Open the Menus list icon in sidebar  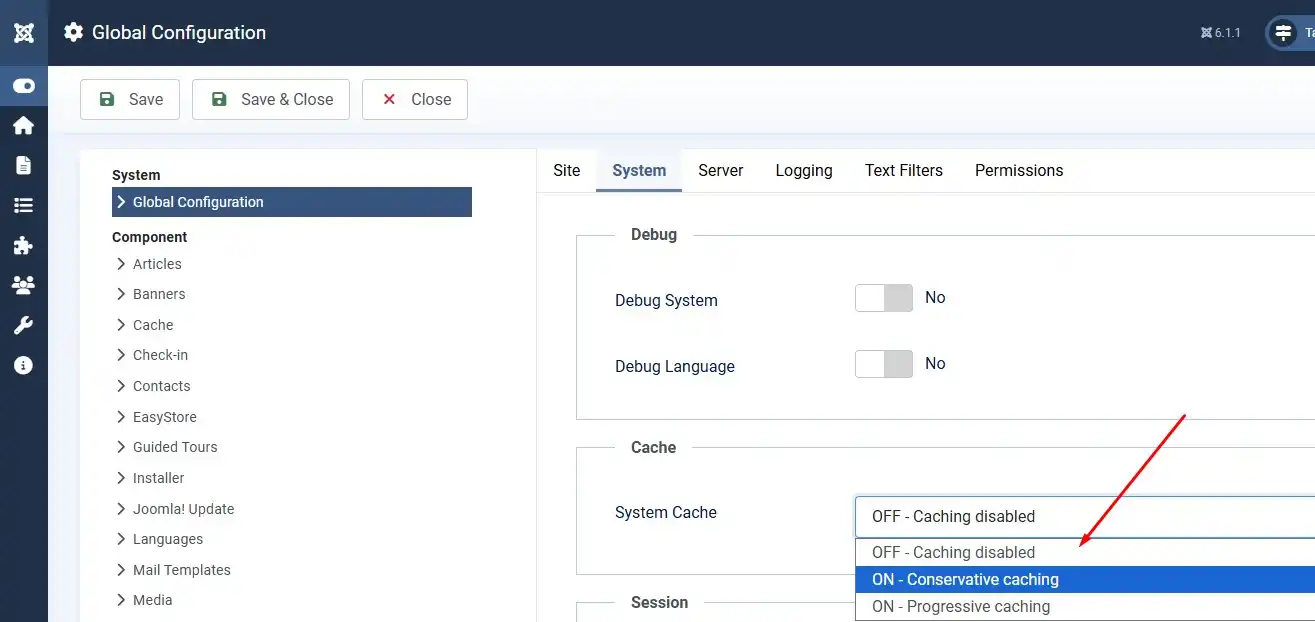point(24,205)
